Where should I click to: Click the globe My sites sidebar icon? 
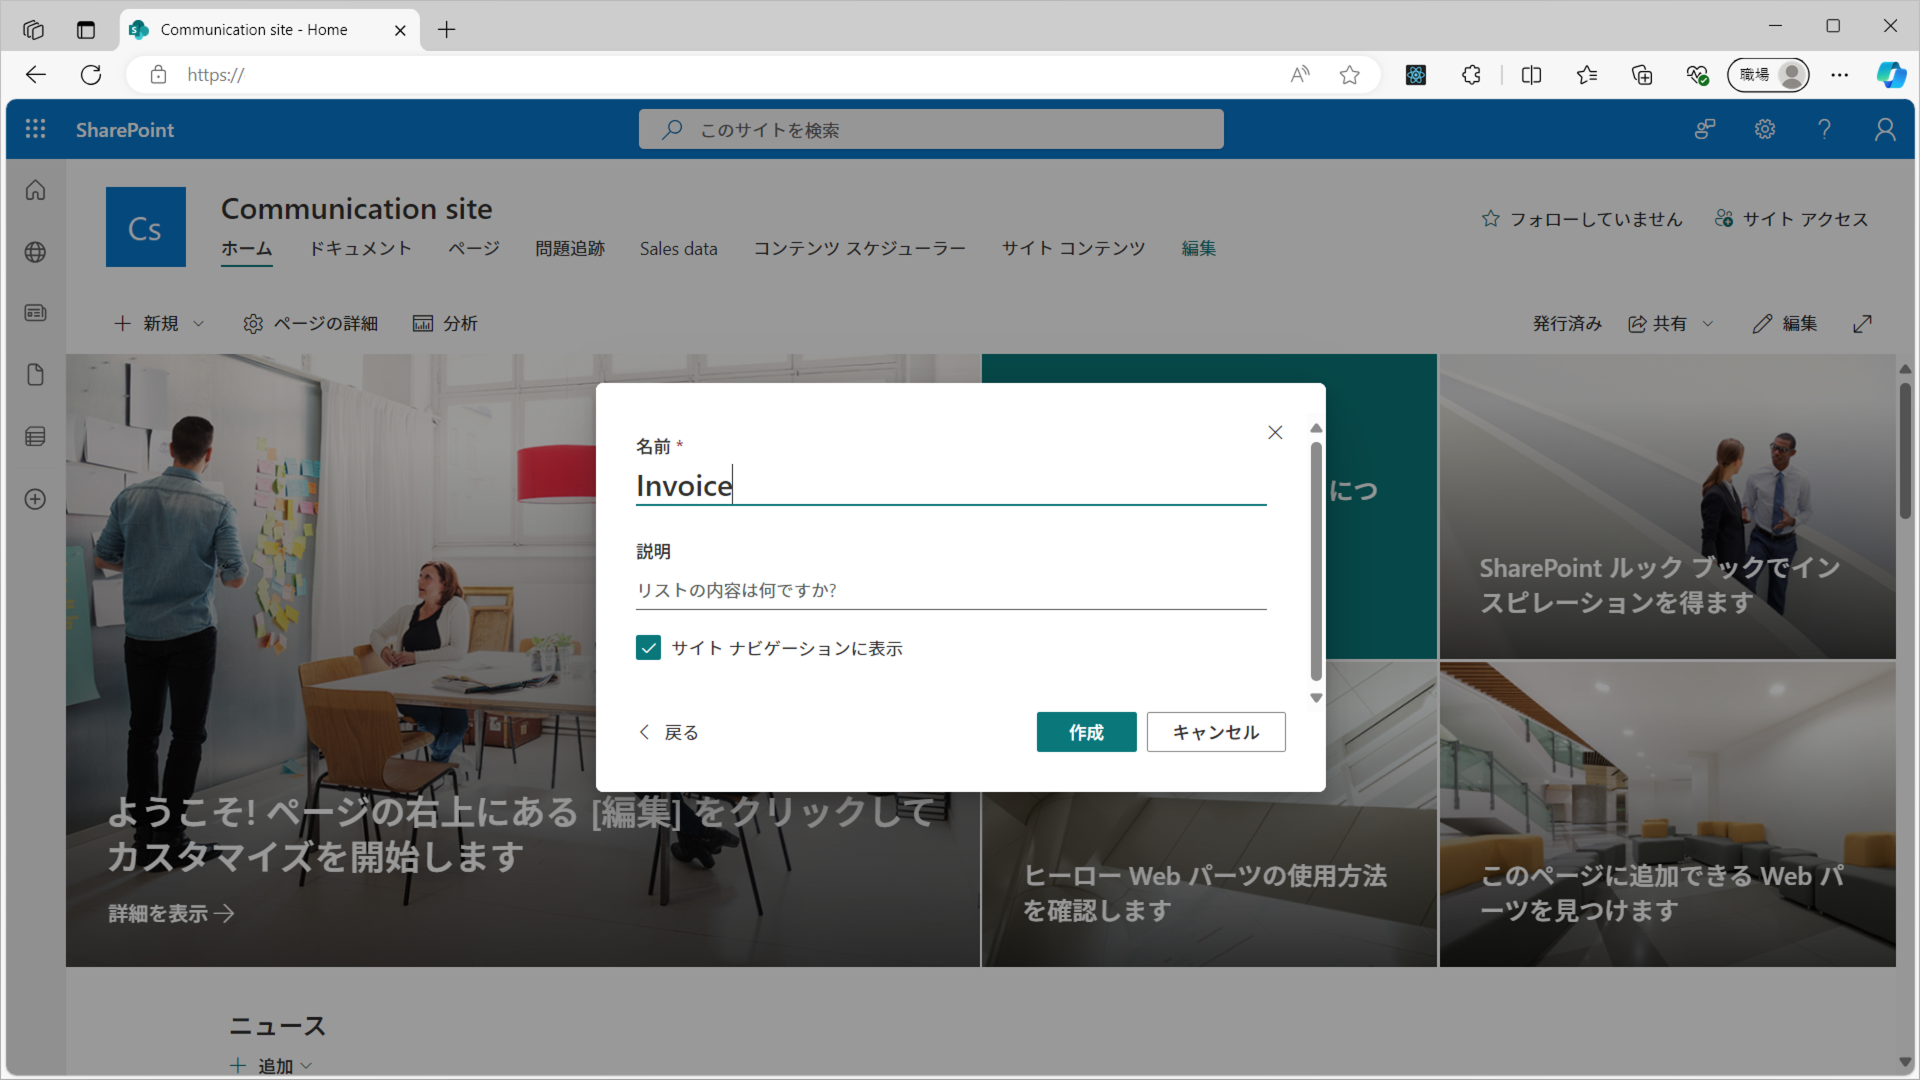pyautogui.click(x=35, y=252)
